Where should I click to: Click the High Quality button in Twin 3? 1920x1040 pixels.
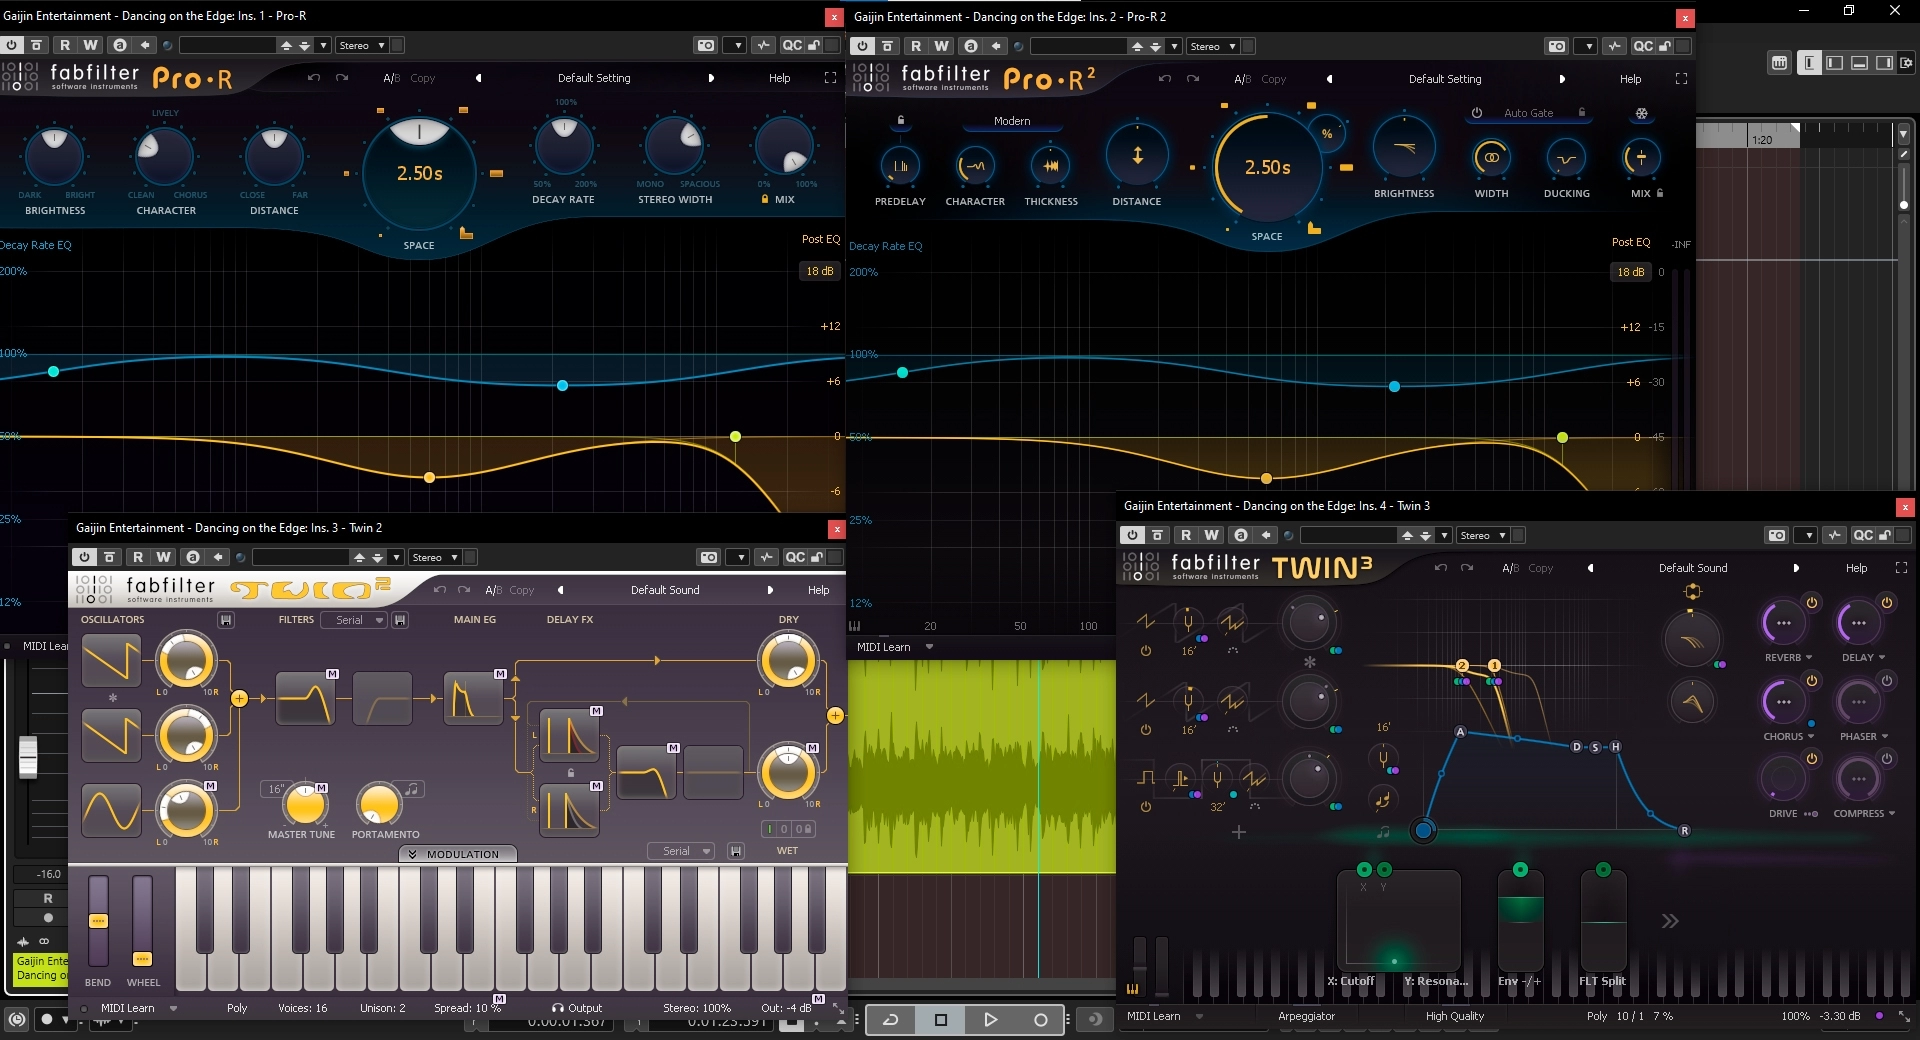pos(1454,1016)
